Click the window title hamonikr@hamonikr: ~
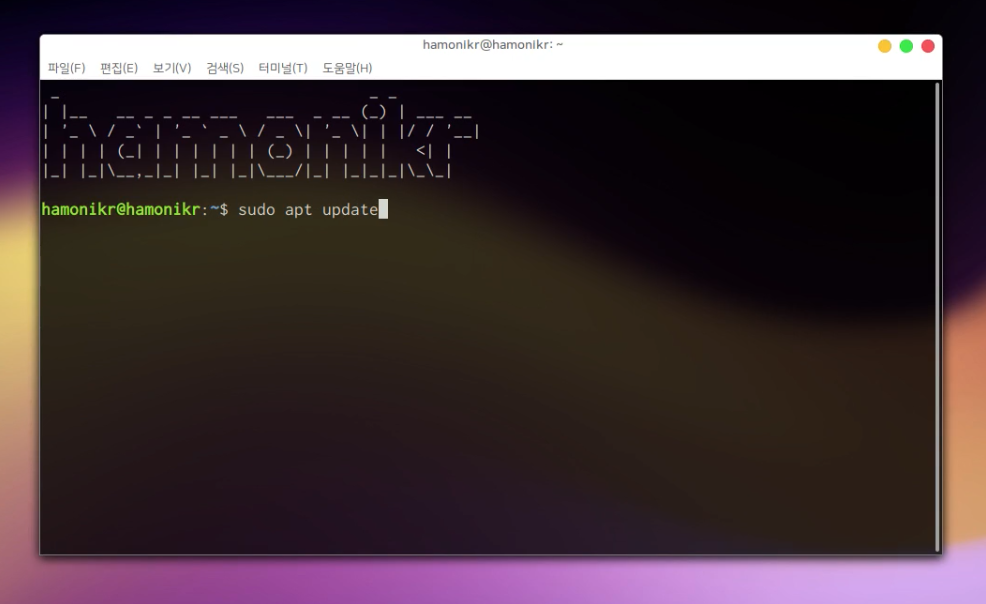Viewport: 986px width, 604px height. pos(493,45)
